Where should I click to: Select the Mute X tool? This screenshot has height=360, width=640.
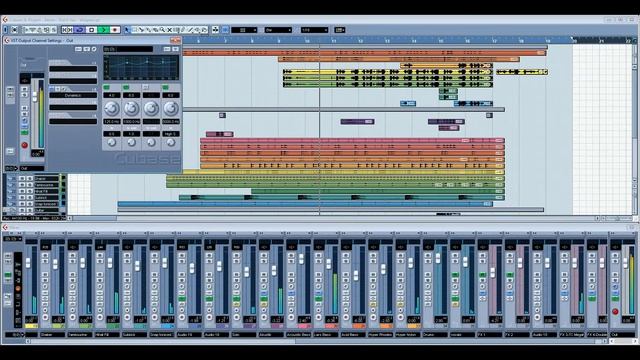169,30
